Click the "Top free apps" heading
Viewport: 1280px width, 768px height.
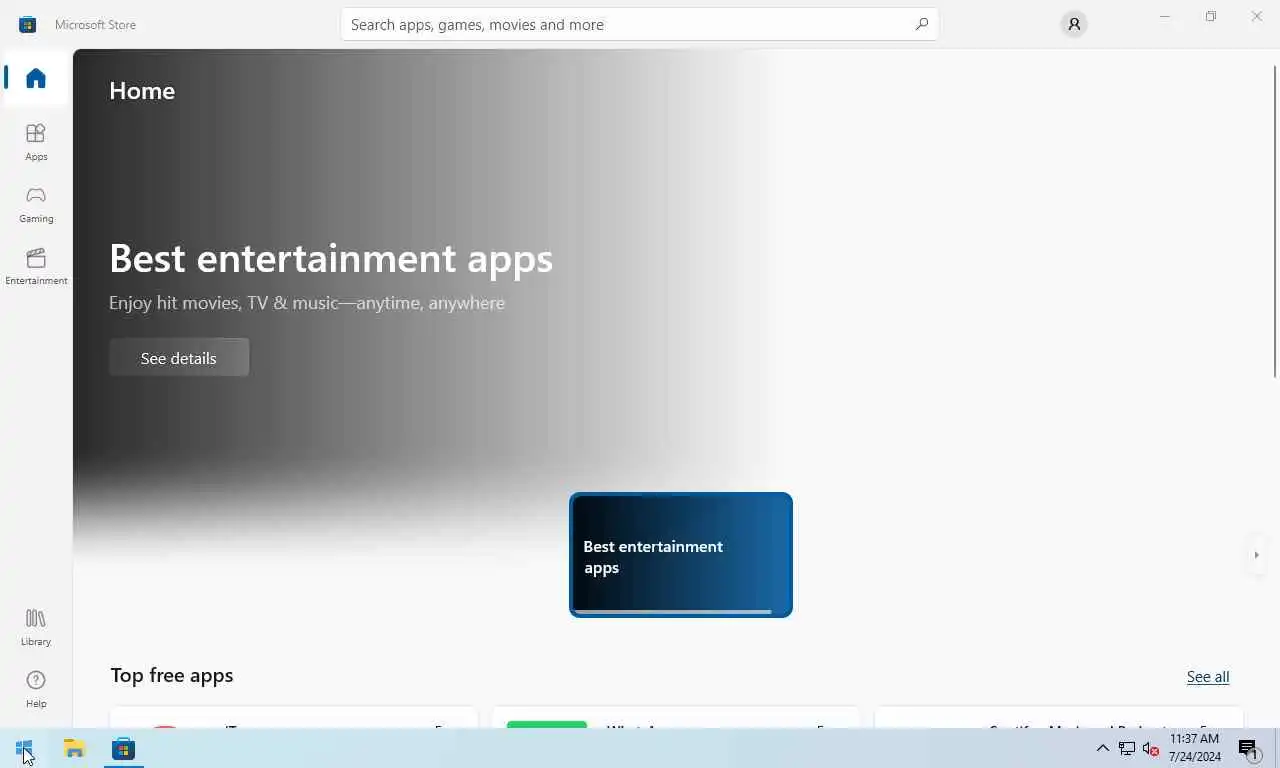point(172,675)
